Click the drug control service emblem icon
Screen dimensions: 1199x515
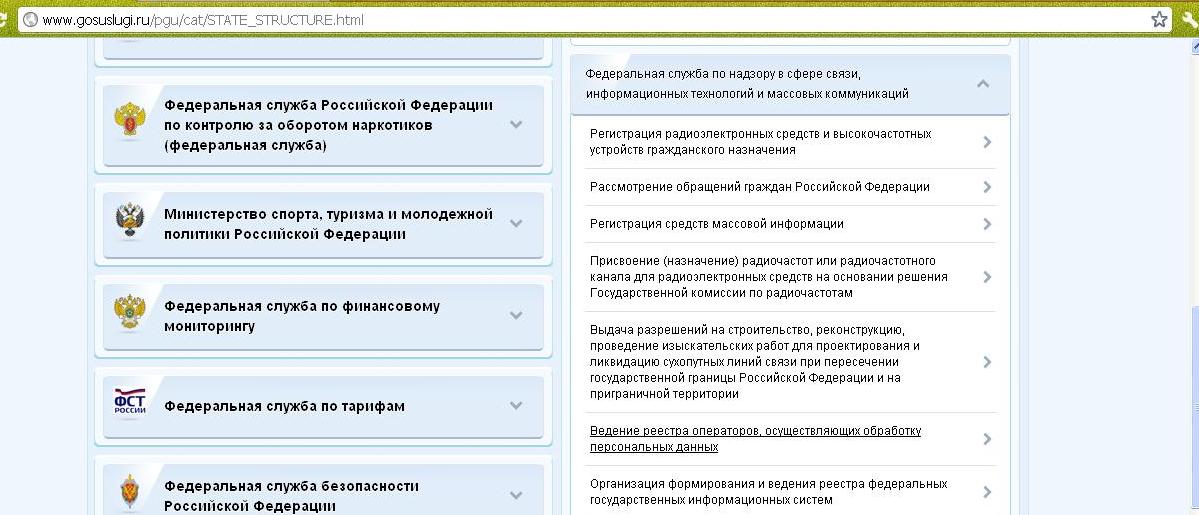coord(130,121)
